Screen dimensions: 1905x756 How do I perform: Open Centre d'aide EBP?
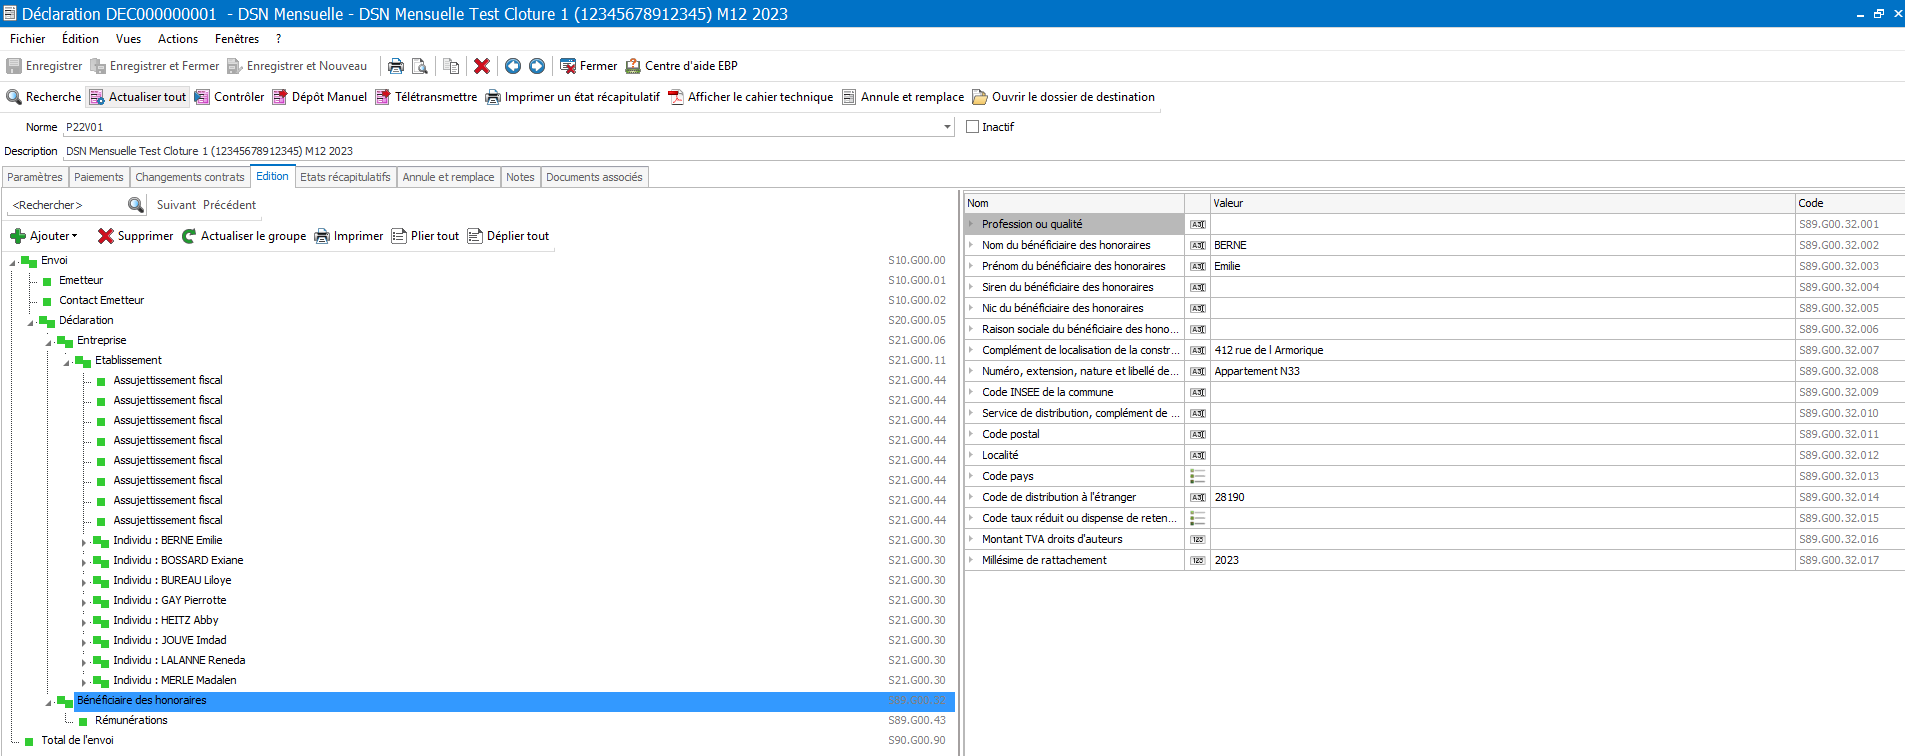[681, 66]
